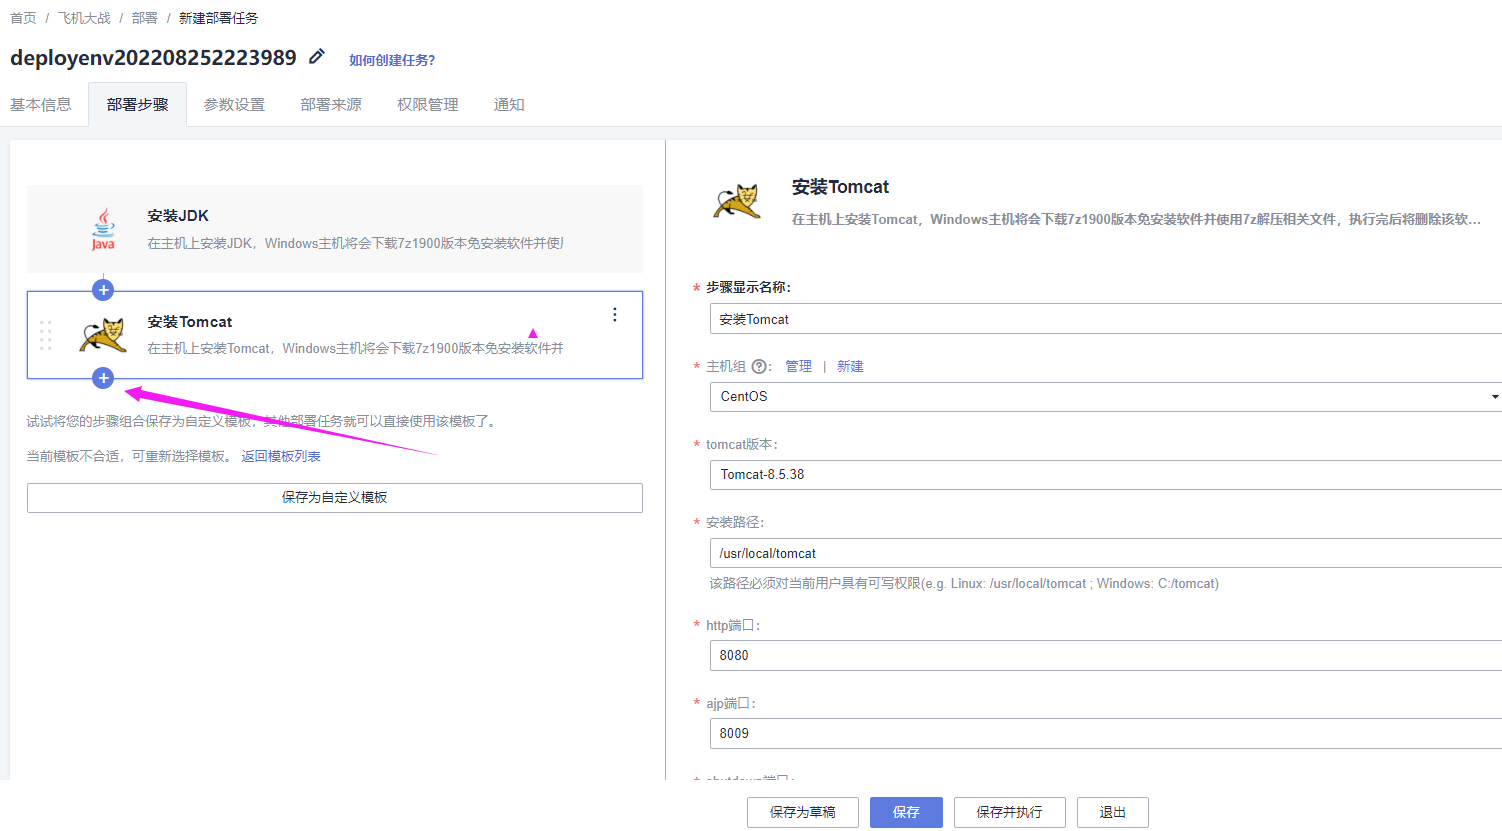
Task: Click the Tomcat cat icon in step list
Action: tap(103, 335)
